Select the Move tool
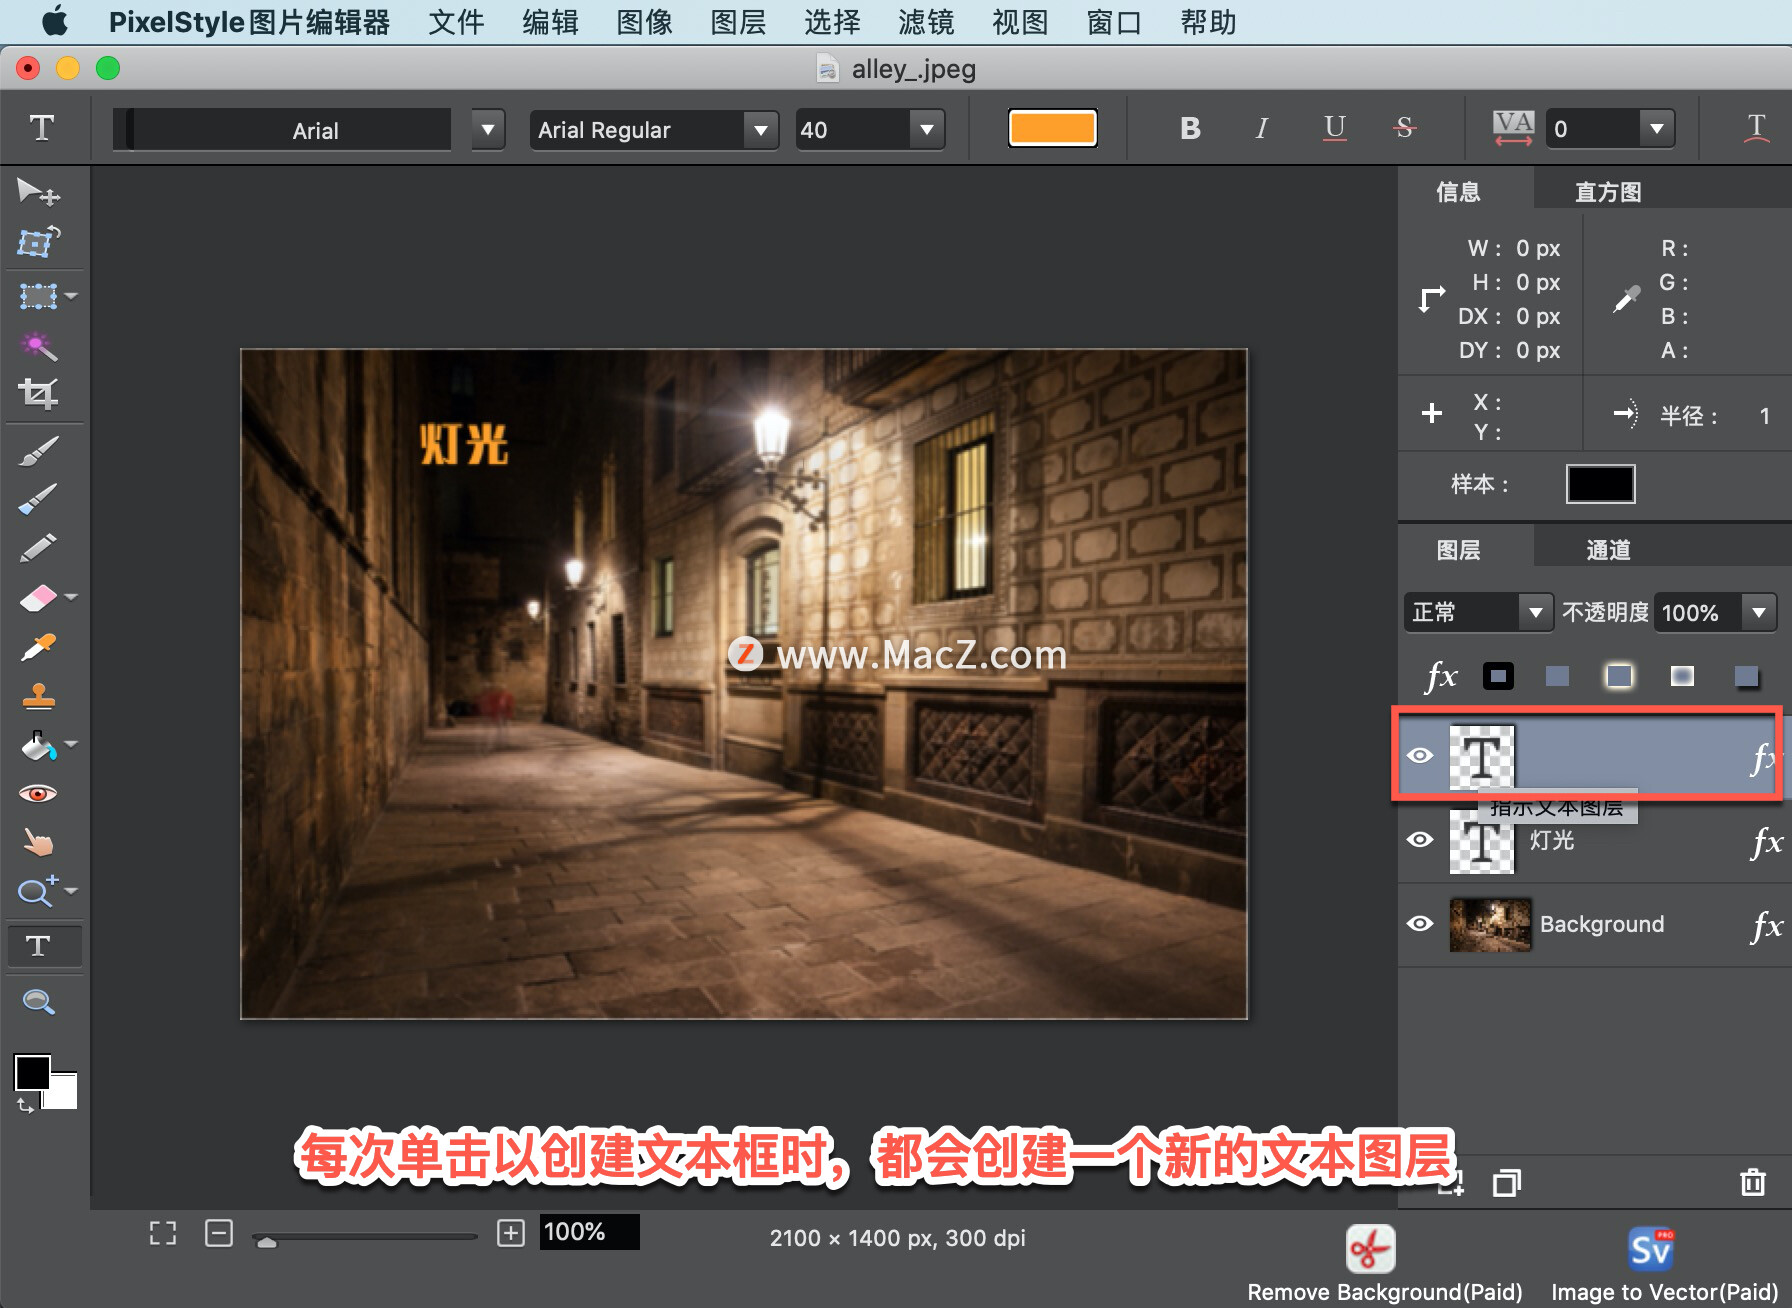1792x1308 pixels. click(x=38, y=193)
